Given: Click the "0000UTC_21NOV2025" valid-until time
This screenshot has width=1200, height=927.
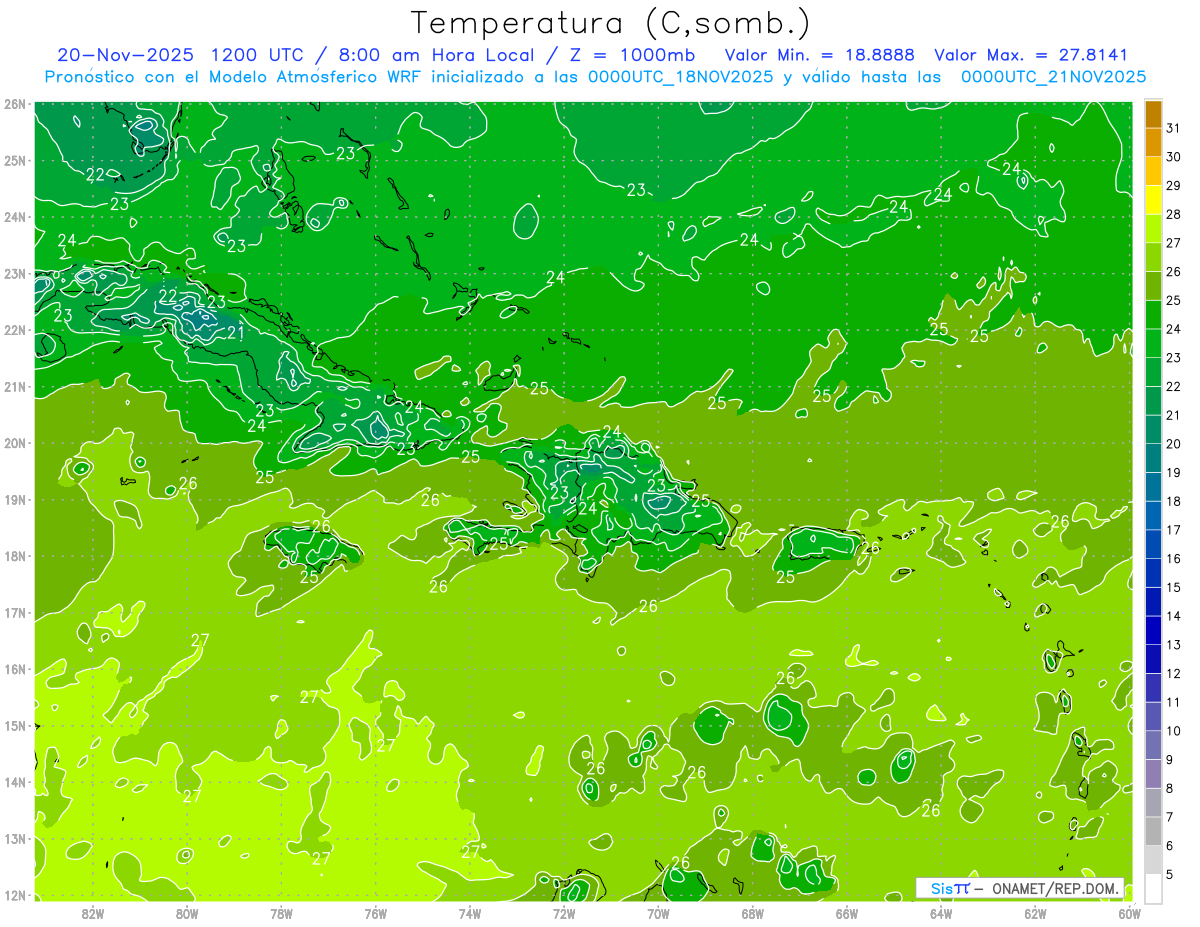Looking at the screenshot, I should coord(1053,76).
